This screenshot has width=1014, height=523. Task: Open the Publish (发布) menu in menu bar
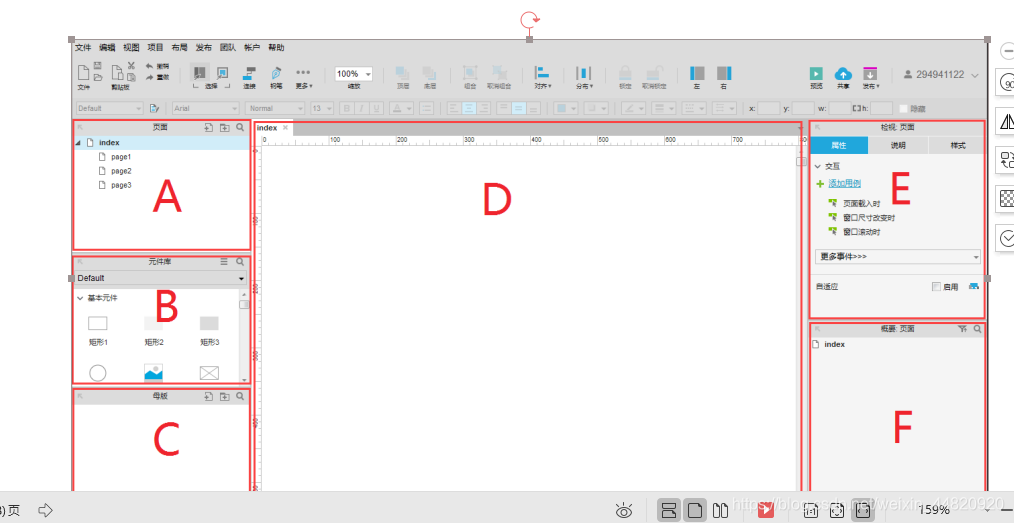(x=204, y=48)
